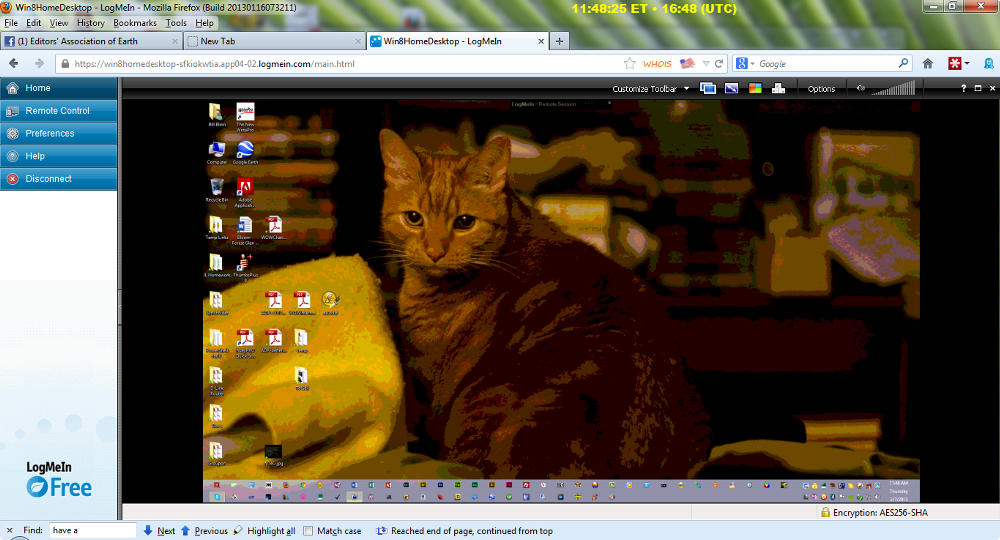Viewport: 1000px width, 540px height.
Task: Click Previous in the Find bar
Action: [204, 530]
